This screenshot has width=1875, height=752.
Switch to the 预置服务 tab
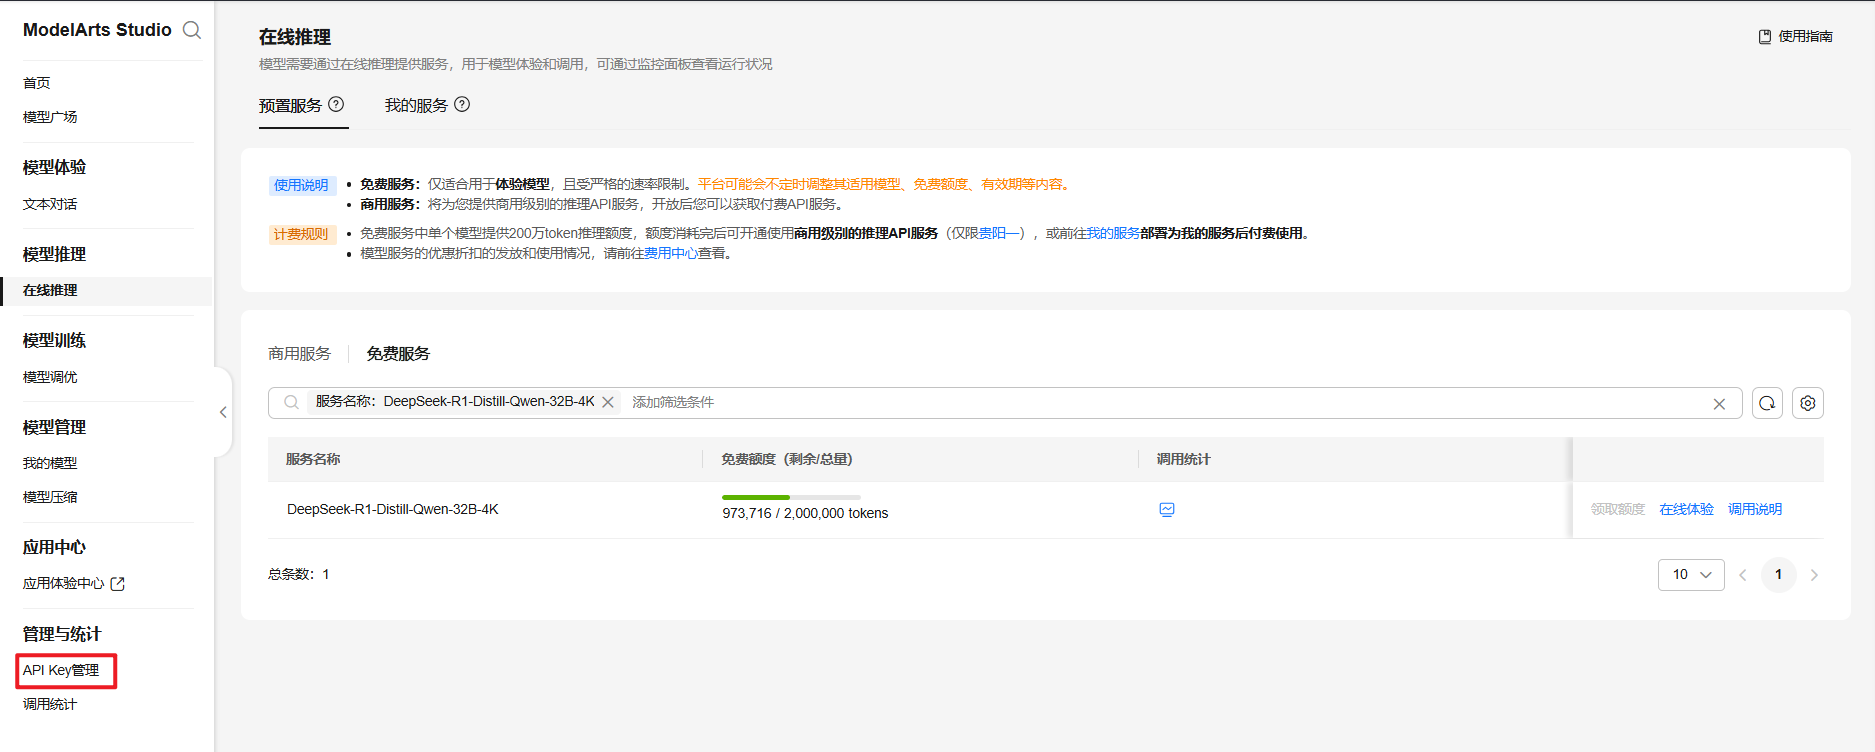(x=290, y=105)
